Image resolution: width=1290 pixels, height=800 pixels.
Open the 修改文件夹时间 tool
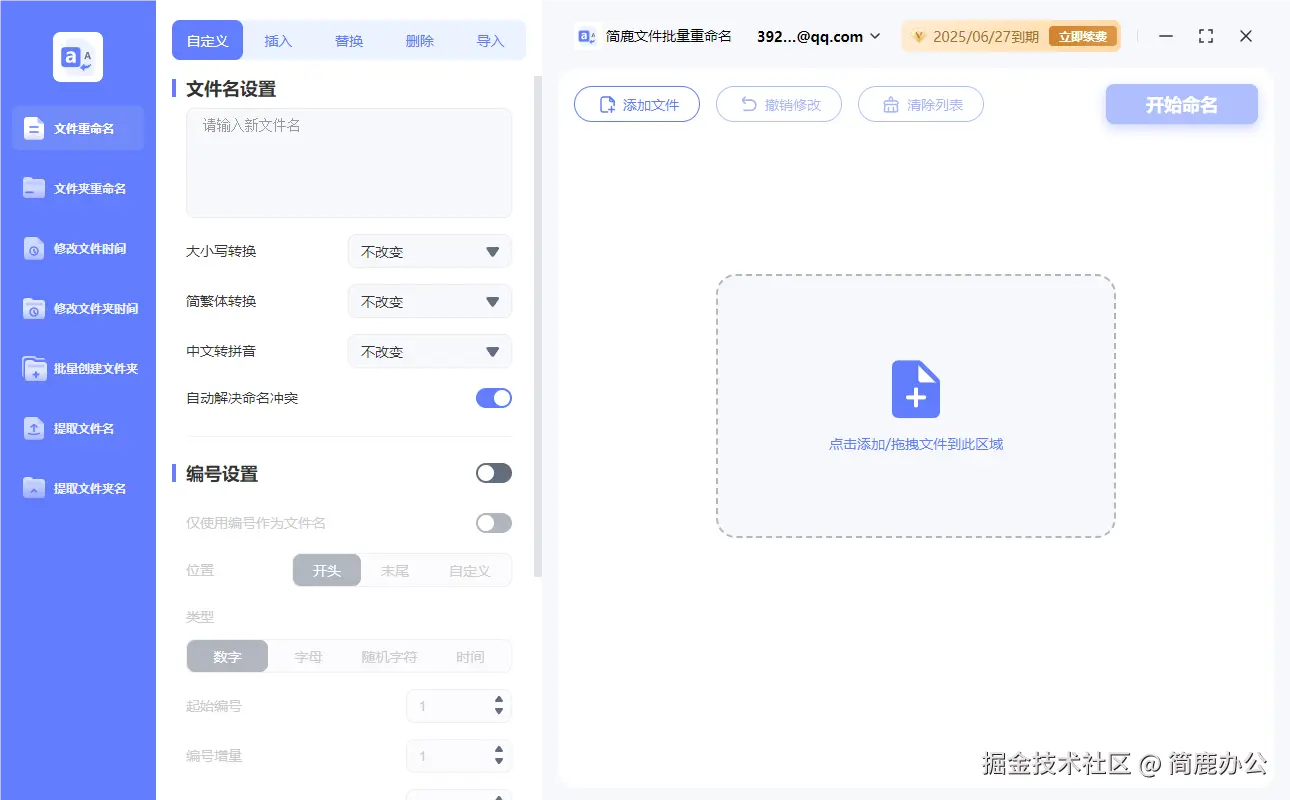pos(77,308)
